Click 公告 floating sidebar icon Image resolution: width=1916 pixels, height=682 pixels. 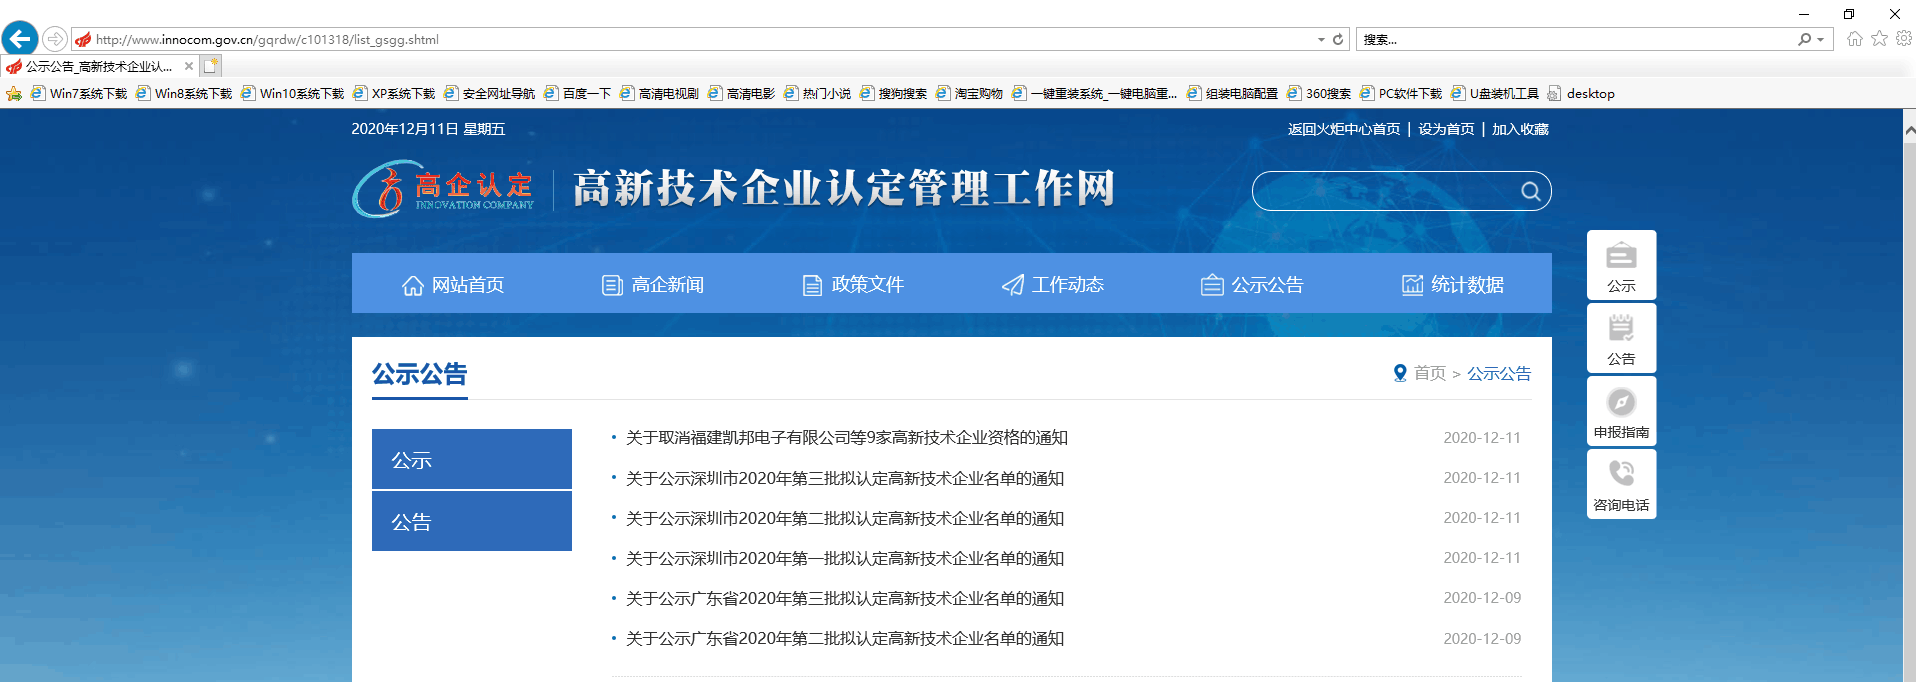pos(1622,338)
